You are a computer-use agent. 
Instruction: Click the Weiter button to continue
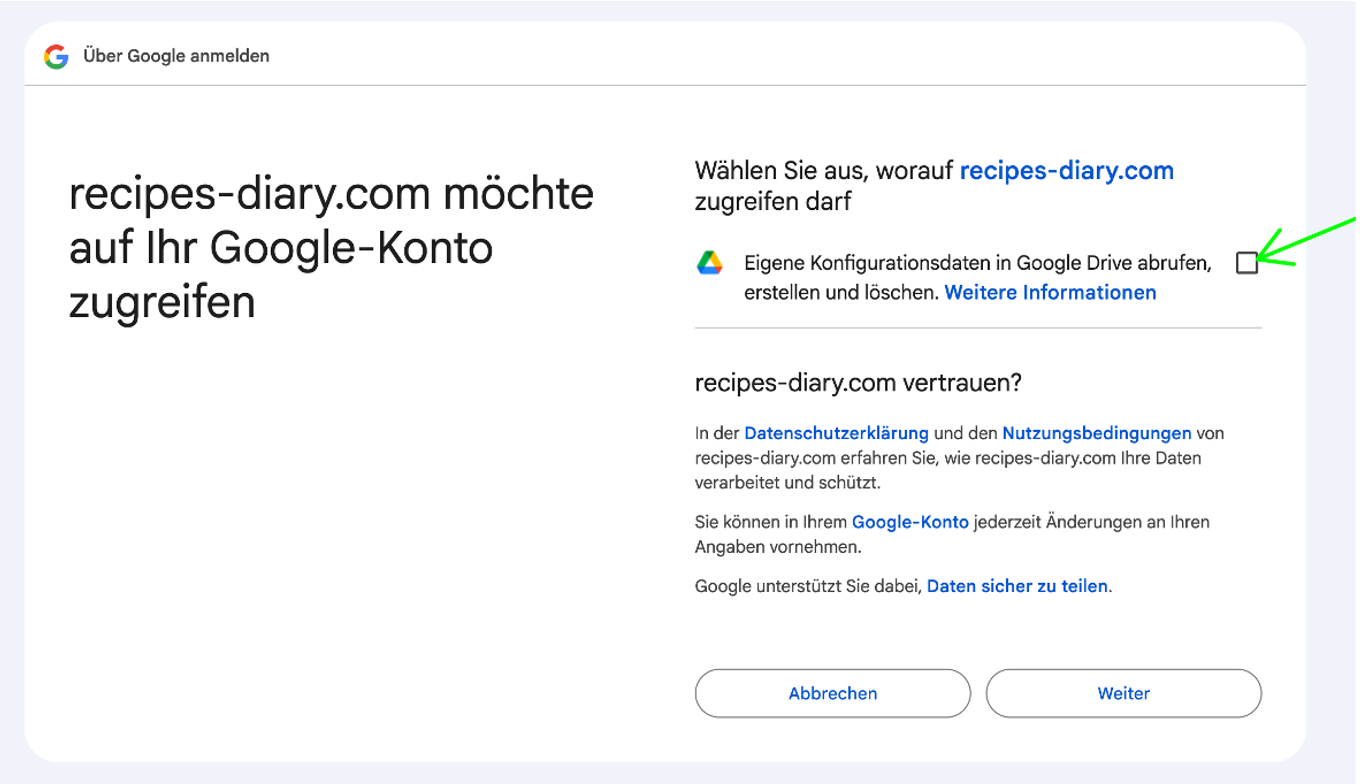(x=1123, y=693)
